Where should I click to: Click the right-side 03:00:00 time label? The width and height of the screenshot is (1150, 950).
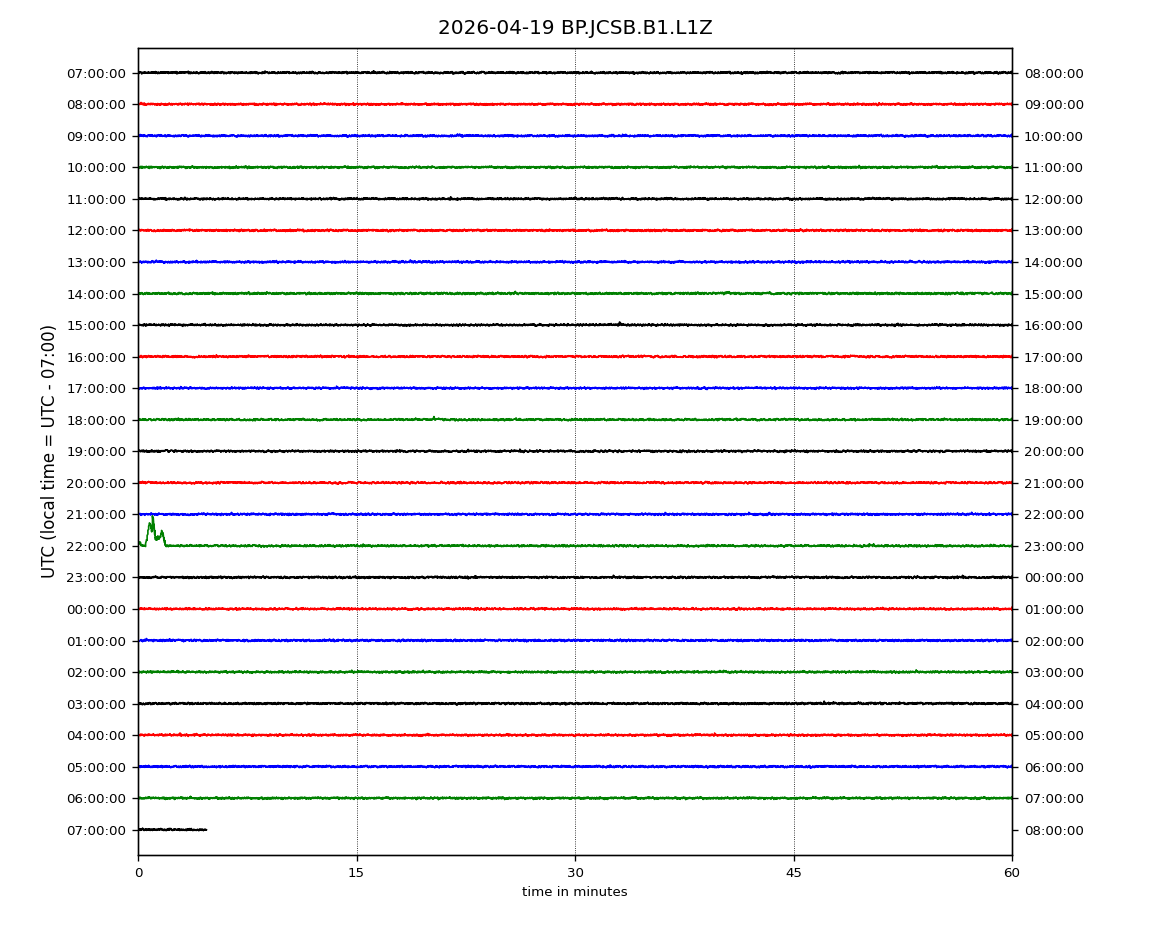click(1053, 672)
